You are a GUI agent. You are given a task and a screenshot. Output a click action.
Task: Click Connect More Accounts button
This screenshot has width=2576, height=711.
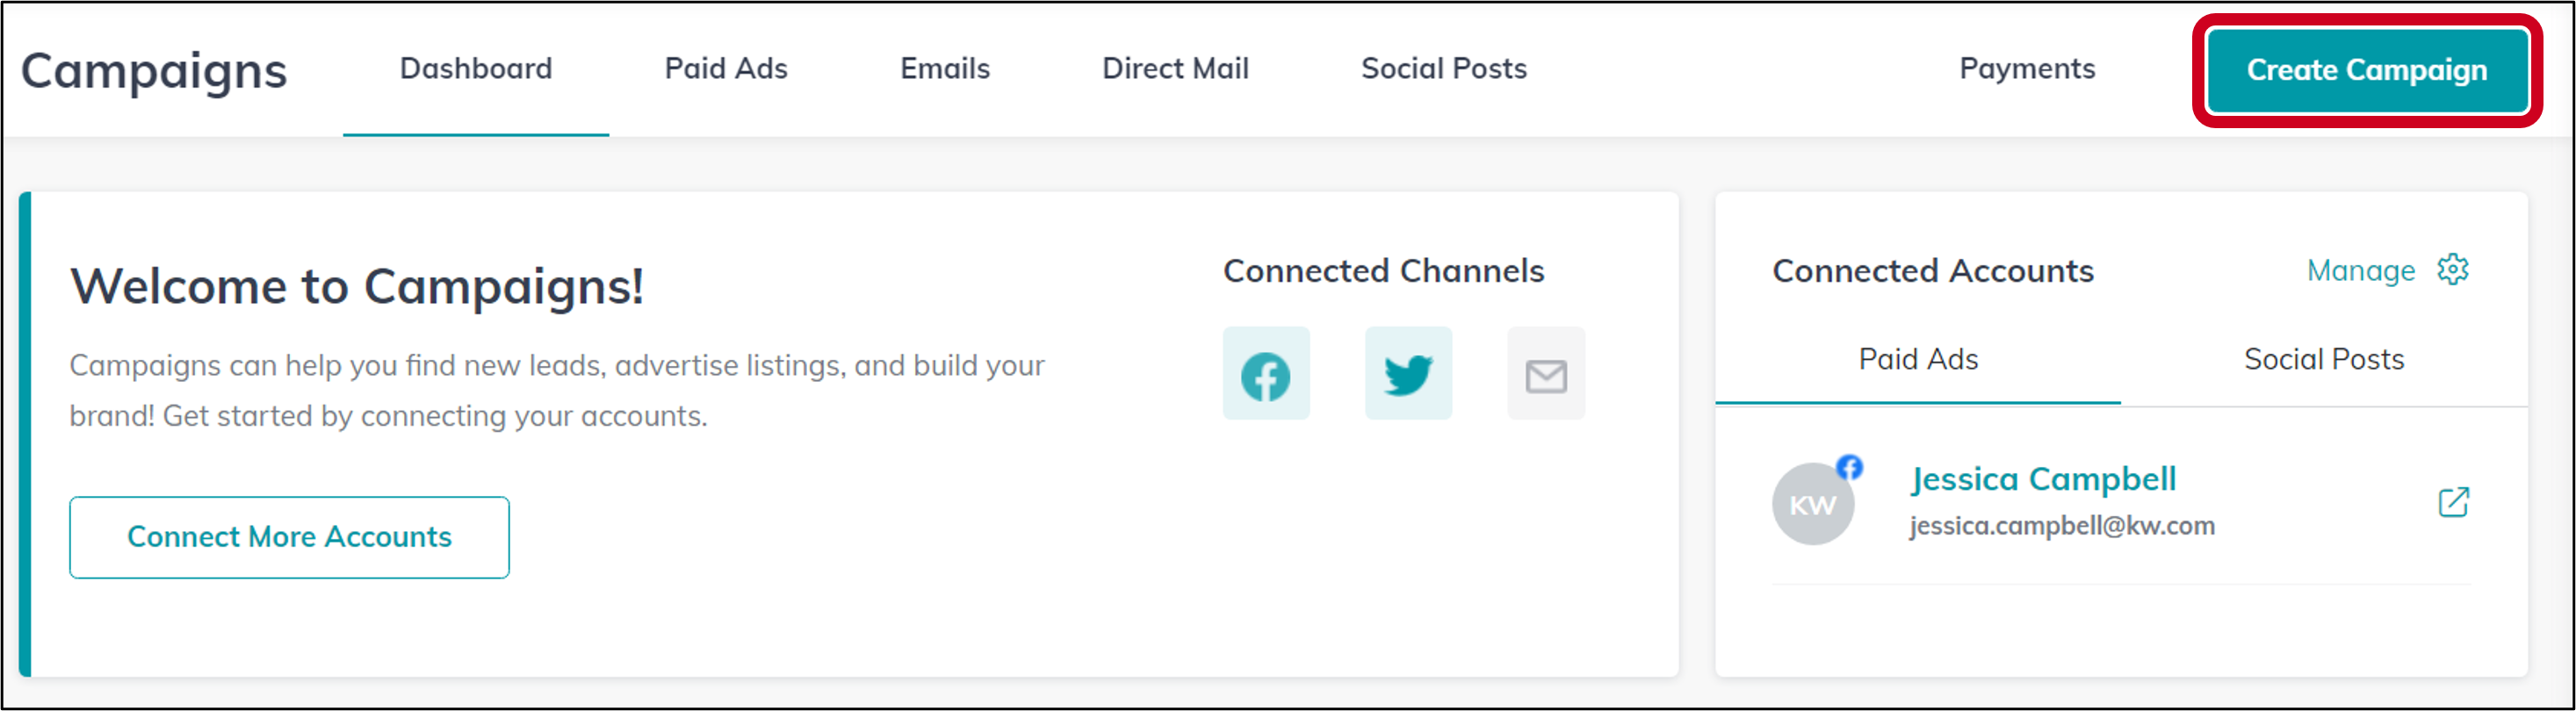(289, 537)
